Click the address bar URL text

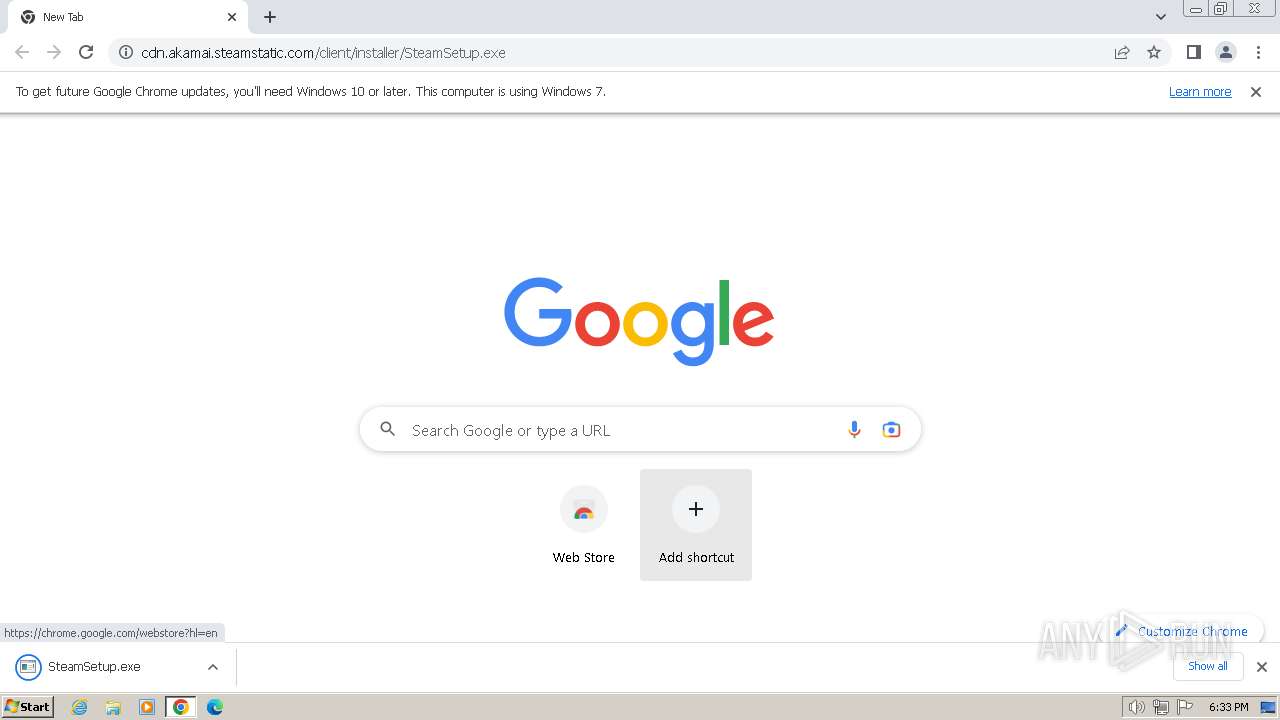323,53
